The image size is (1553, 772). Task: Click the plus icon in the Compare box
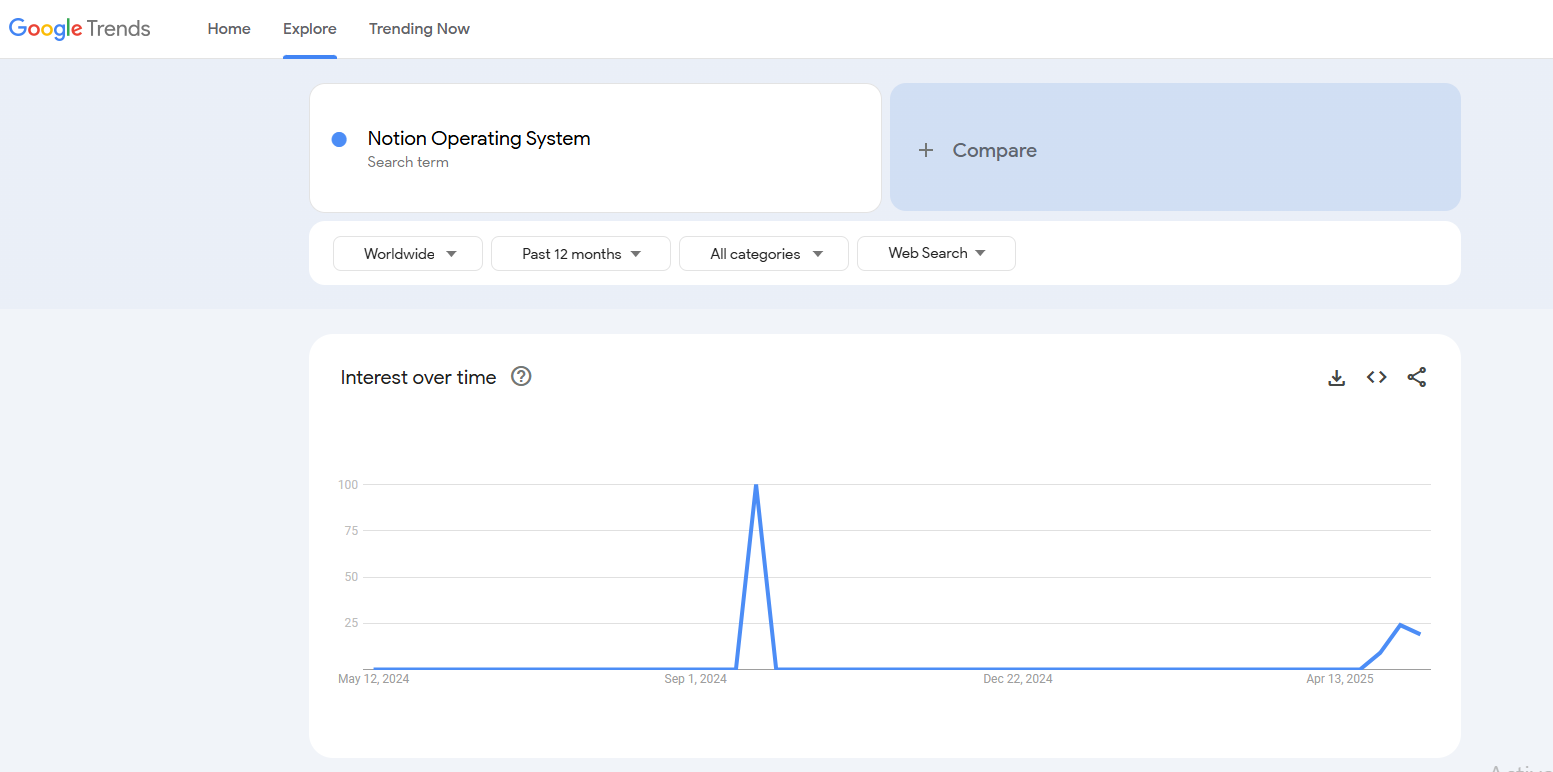click(x=926, y=150)
